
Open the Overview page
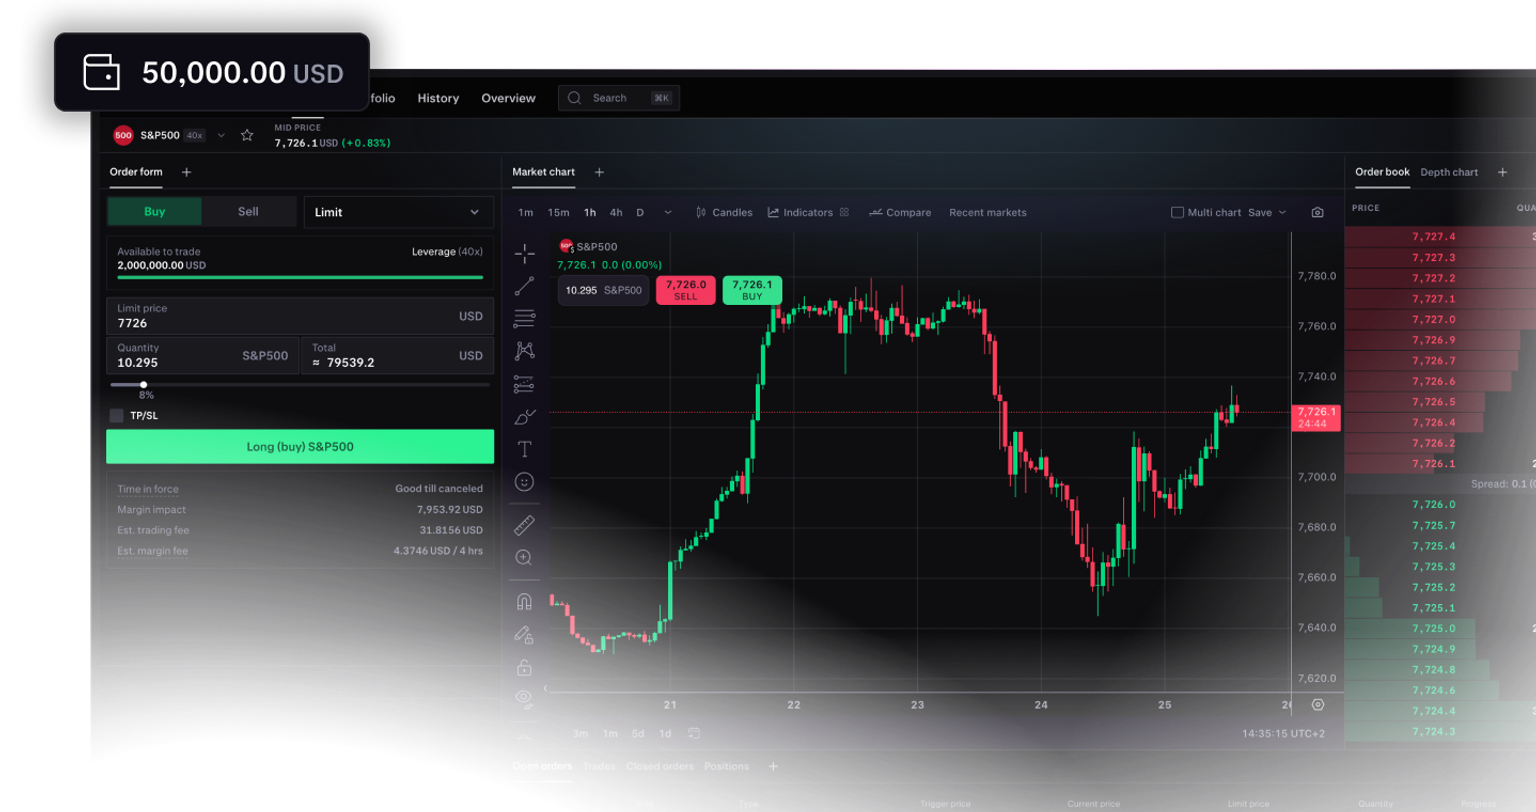pos(508,98)
